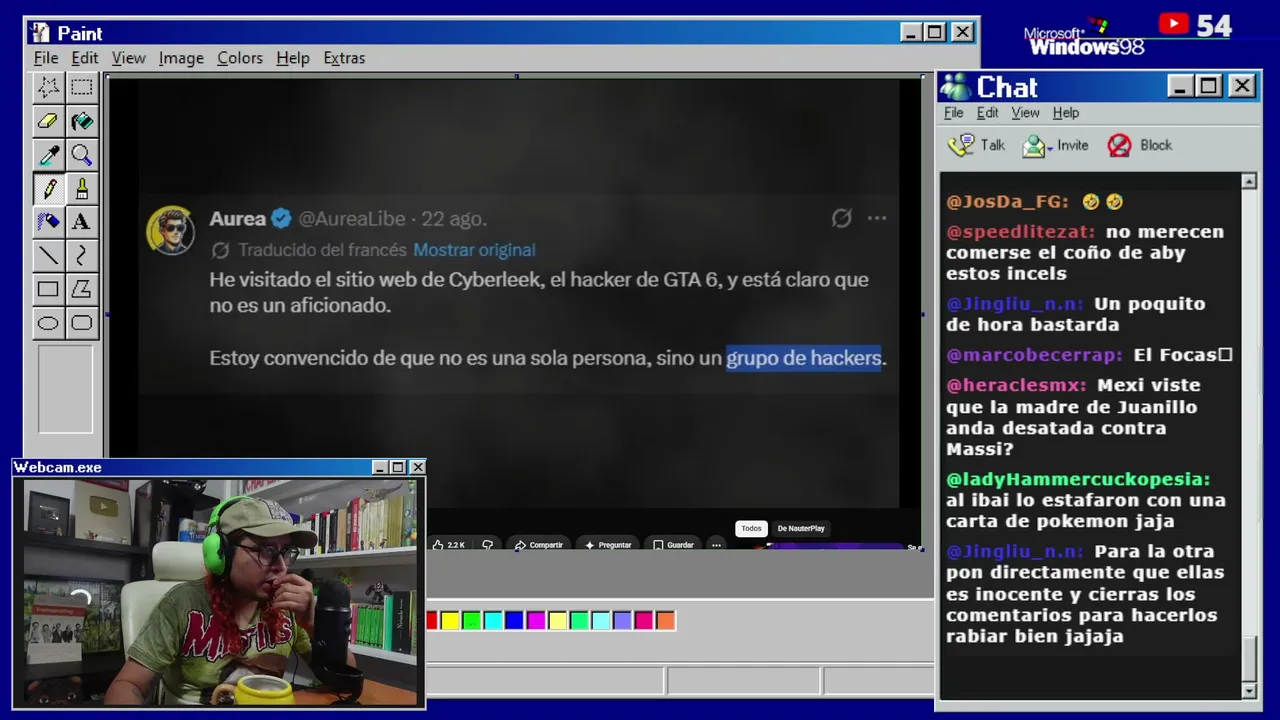
Task: Click the highlighted text grupo de hackers
Action: pyautogui.click(x=804, y=358)
